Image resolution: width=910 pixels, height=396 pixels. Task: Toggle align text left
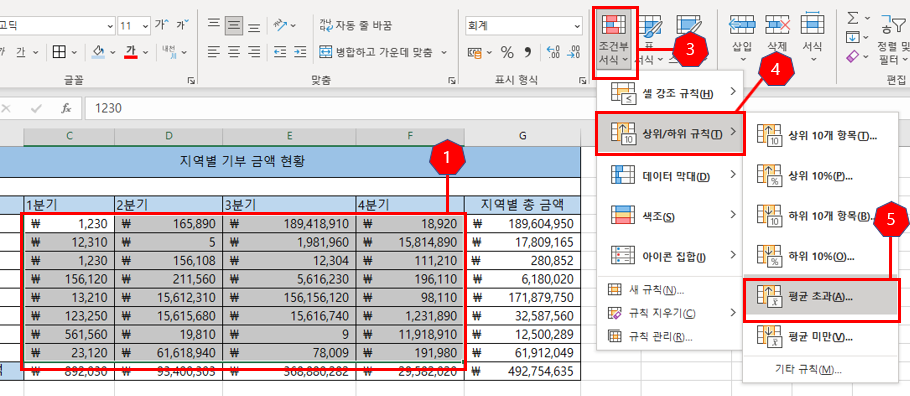pyautogui.click(x=214, y=52)
